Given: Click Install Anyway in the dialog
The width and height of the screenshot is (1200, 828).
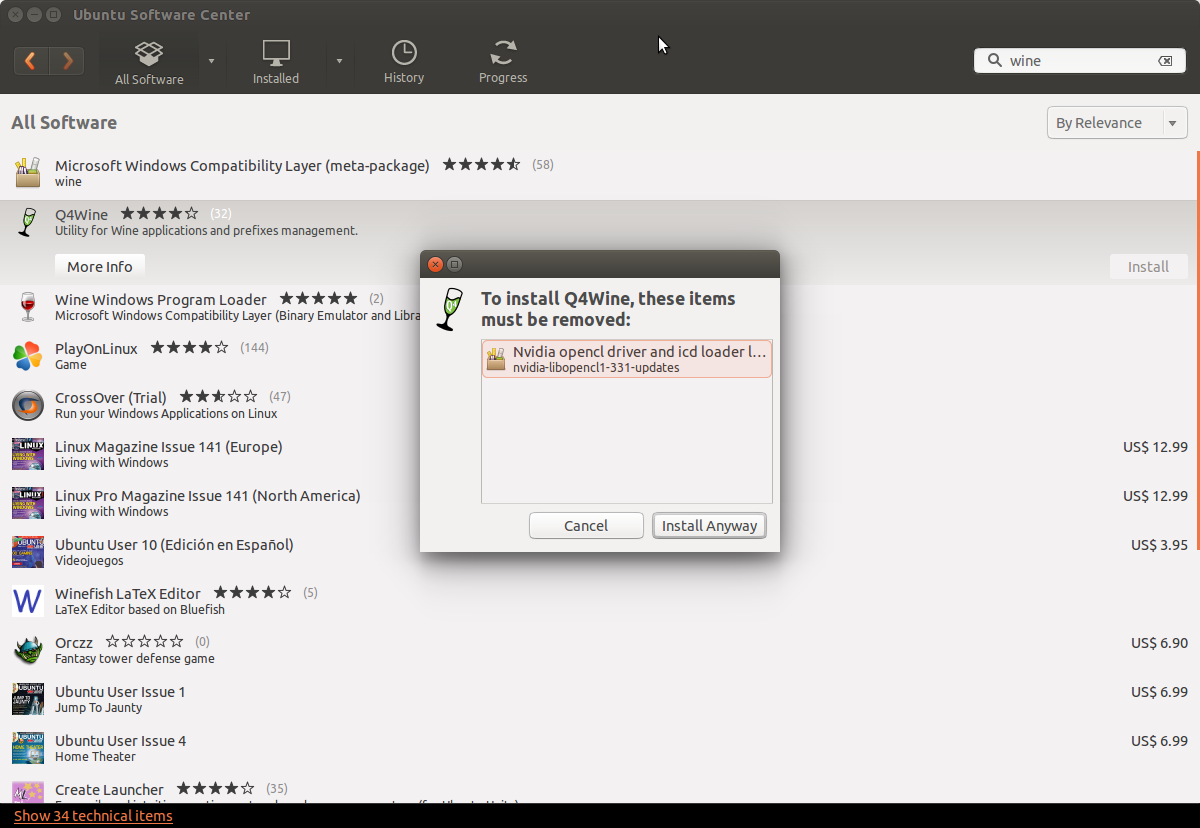Looking at the screenshot, I should point(710,526).
